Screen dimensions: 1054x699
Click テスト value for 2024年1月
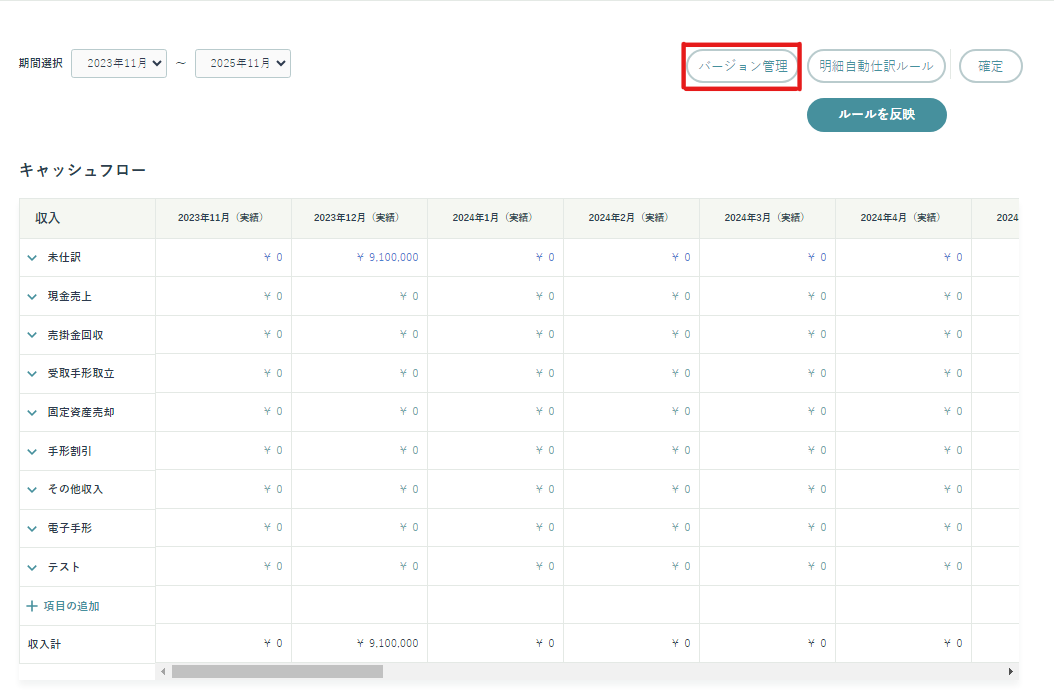coord(545,567)
